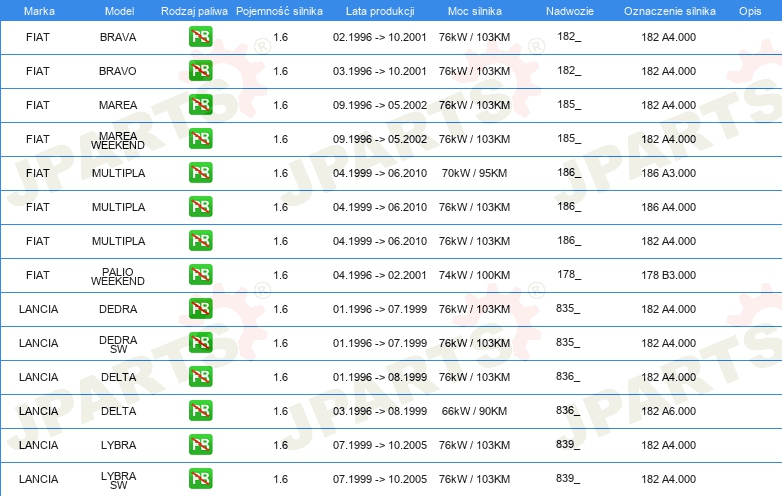Click the 74kW / 100KM power cell
This screenshot has height=496, width=782.
pos(474,275)
